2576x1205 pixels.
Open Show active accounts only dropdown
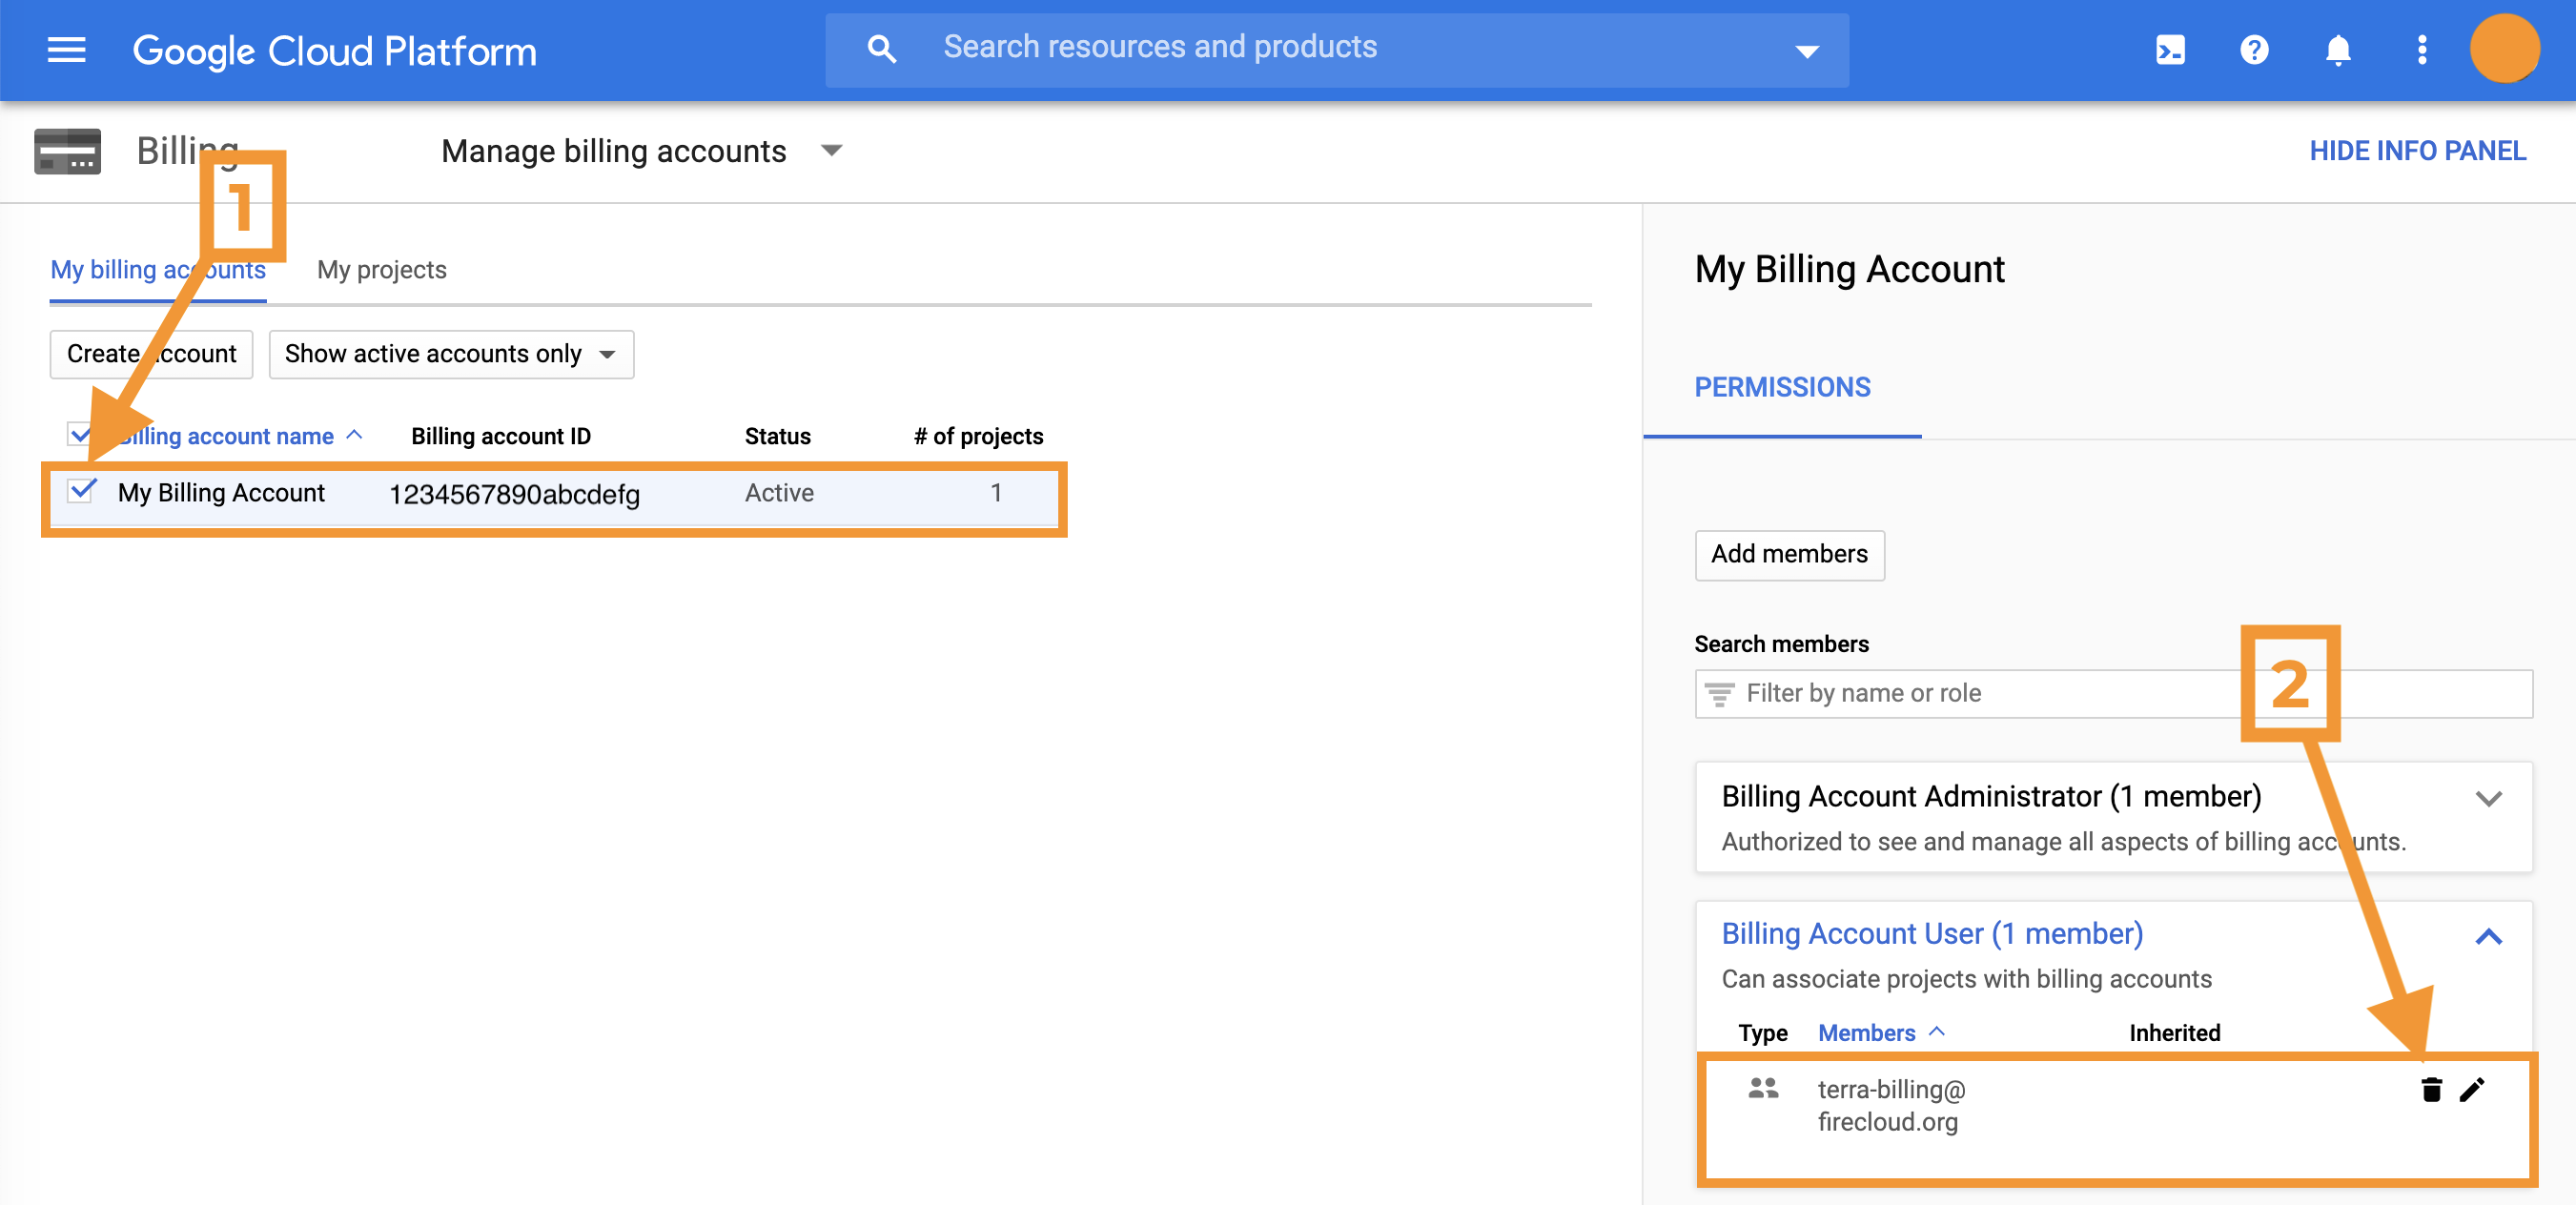tap(450, 354)
